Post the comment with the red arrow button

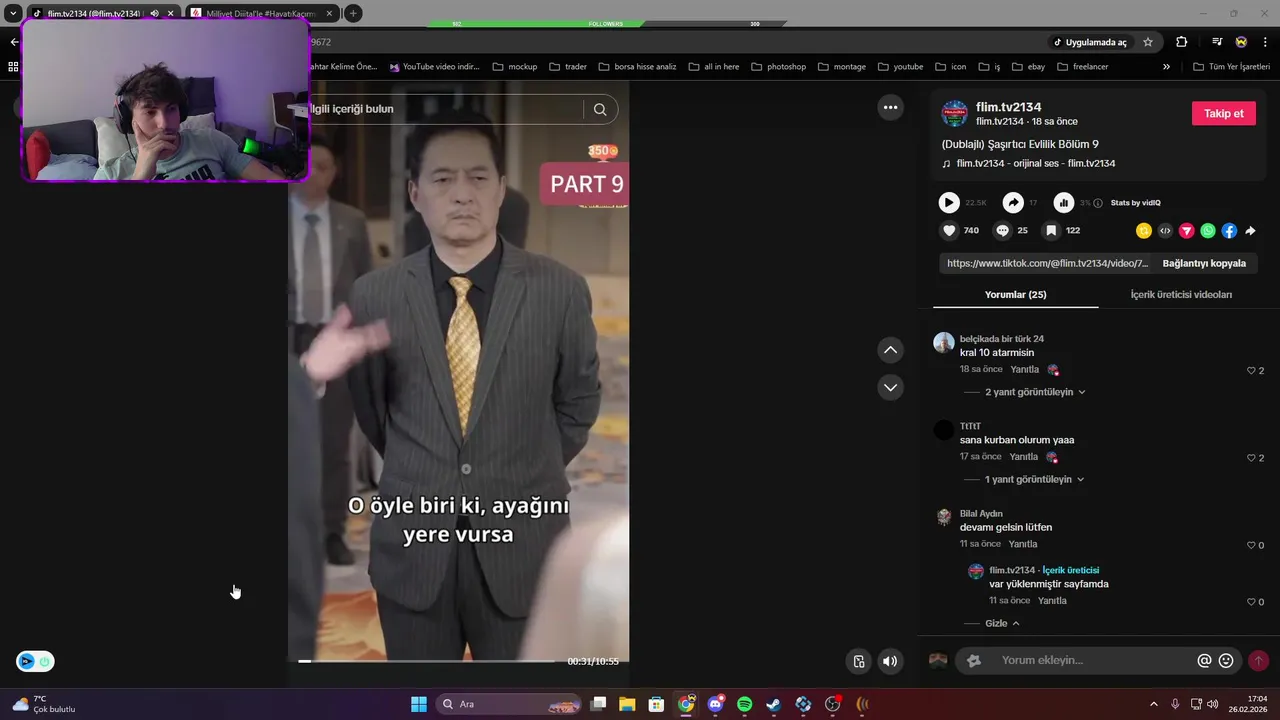1258,661
